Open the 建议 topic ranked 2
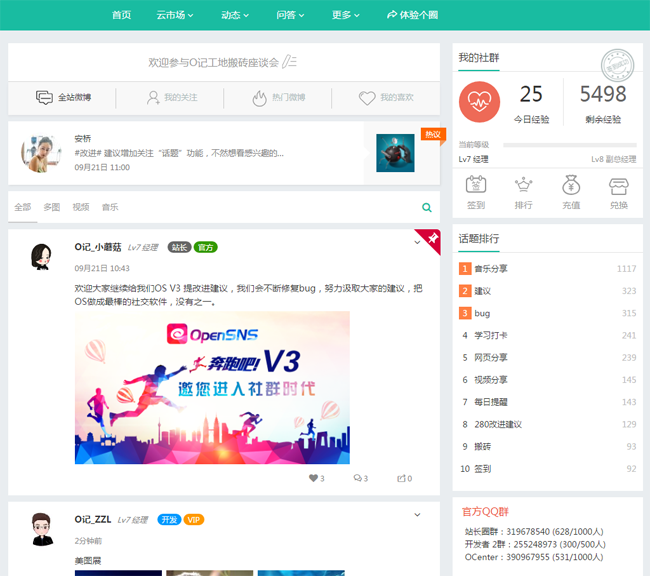The image size is (650, 576). click(483, 291)
